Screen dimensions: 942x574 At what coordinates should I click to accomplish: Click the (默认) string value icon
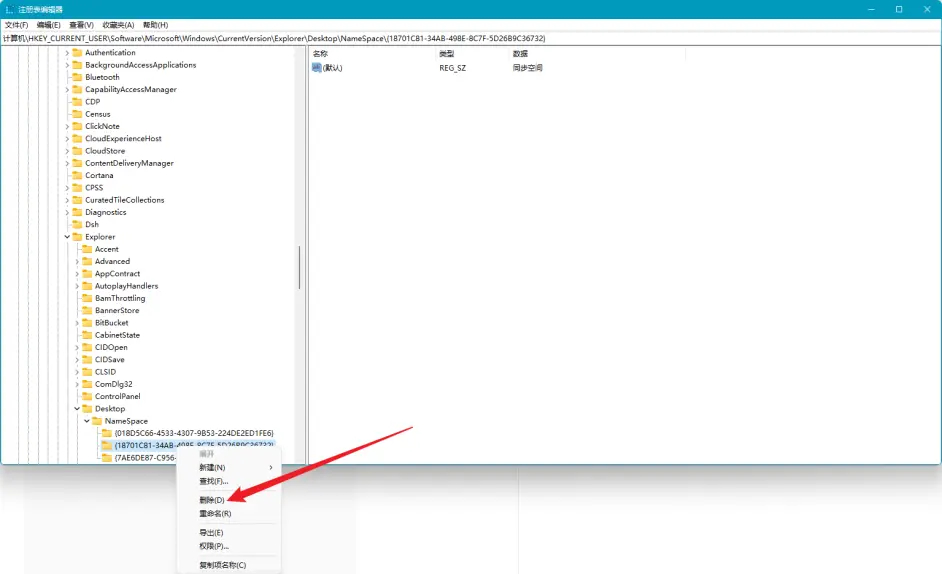pos(317,67)
